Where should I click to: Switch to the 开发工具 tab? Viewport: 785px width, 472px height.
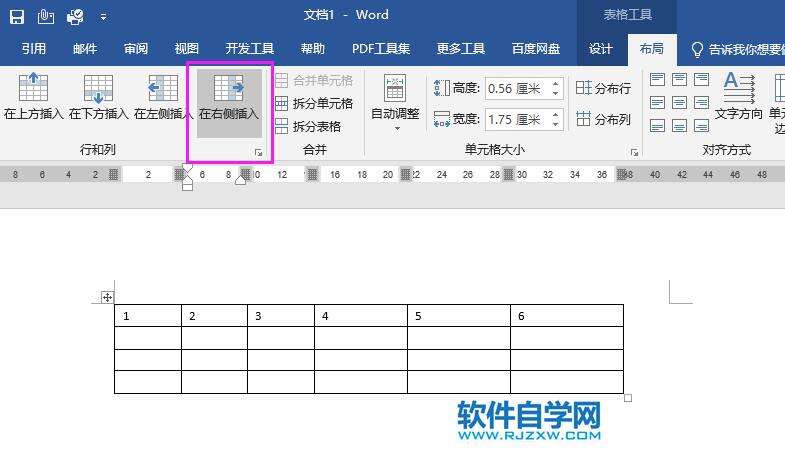[x=249, y=49]
